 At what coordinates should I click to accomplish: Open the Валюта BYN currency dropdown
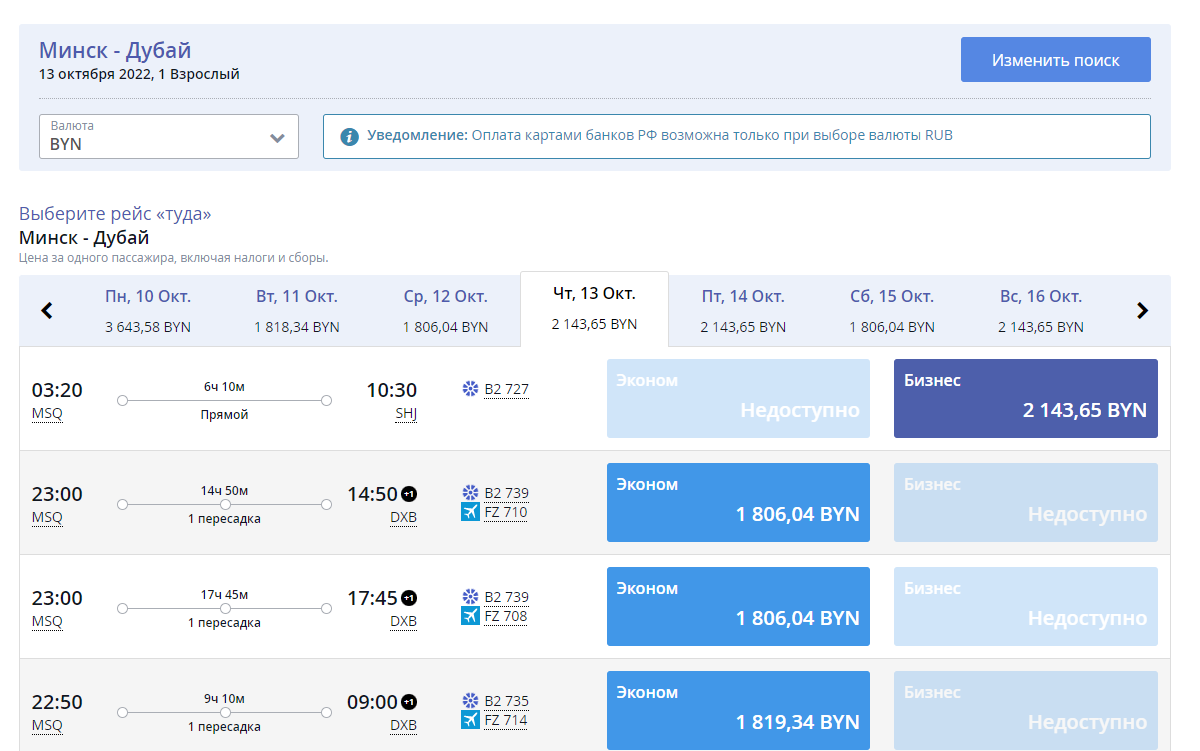[169, 136]
